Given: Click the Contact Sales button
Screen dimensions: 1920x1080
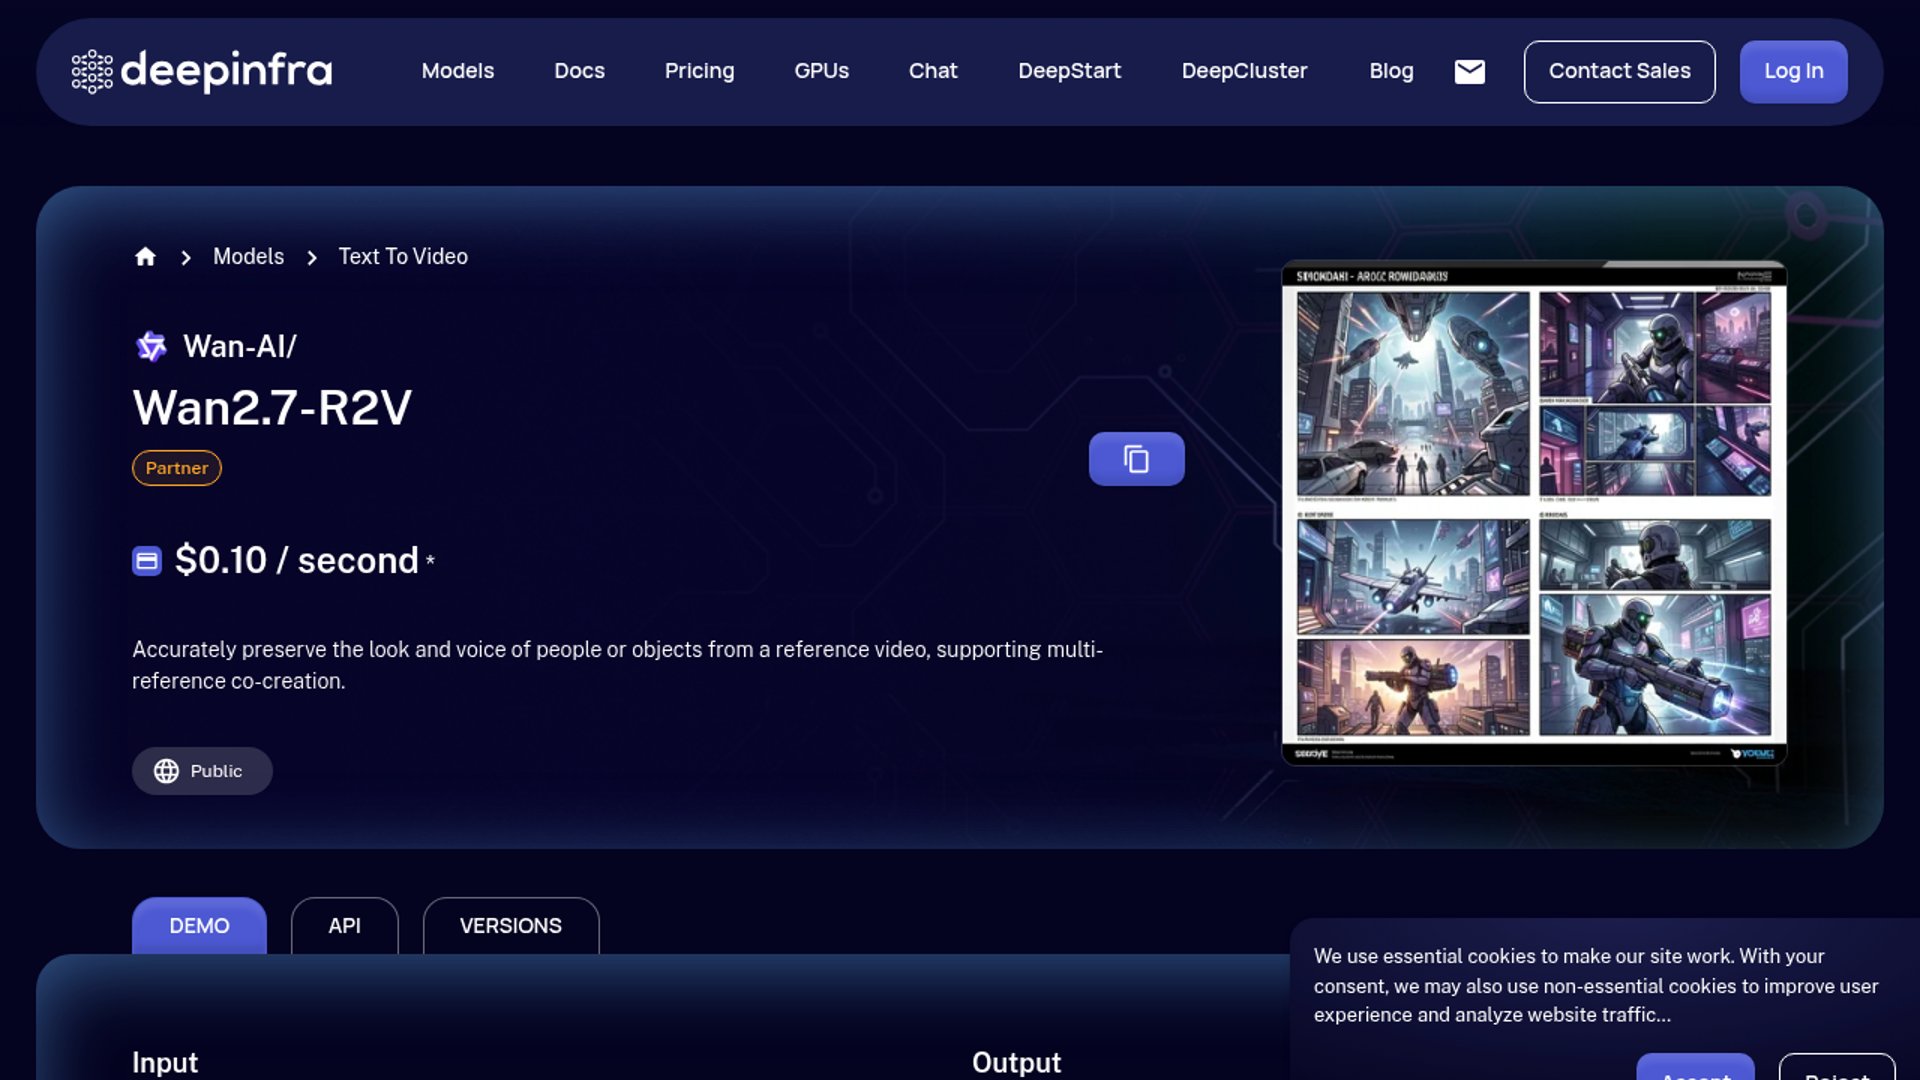Looking at the screenshot, I should tap(1619, 71).
